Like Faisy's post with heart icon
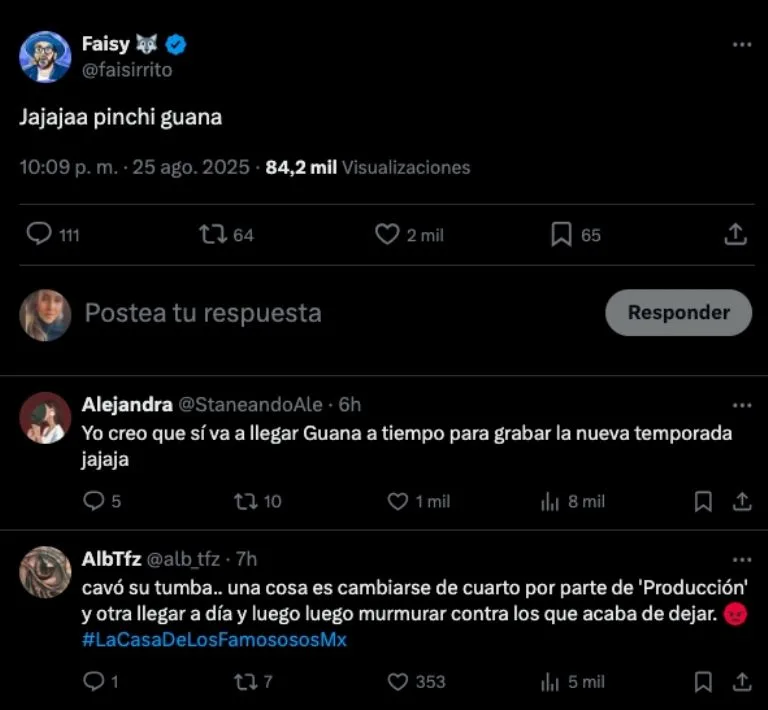Image resolution: width=768 pixels, height=710 pixels. [387, 234]
